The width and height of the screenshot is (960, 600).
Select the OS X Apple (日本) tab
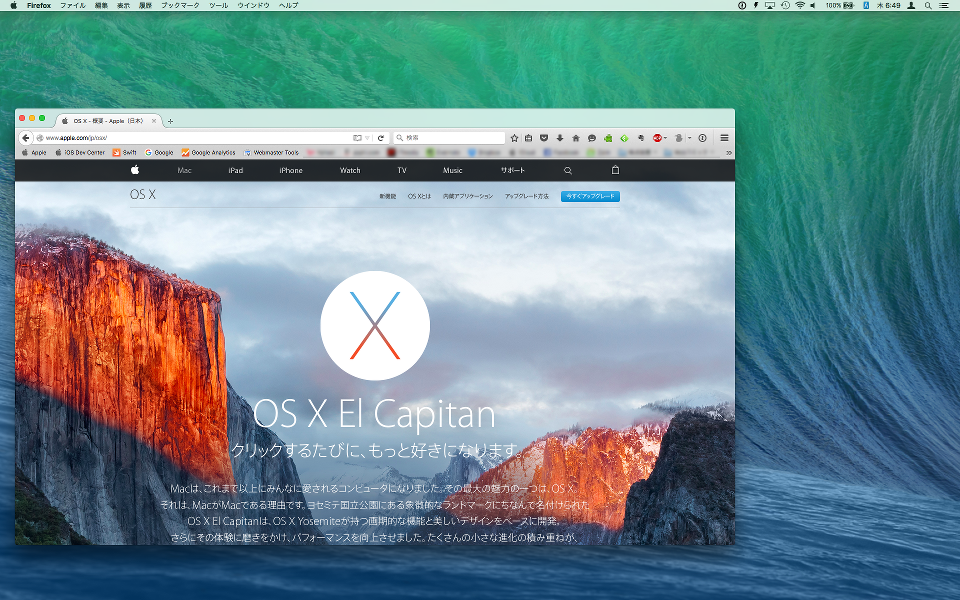click(108, 121)
